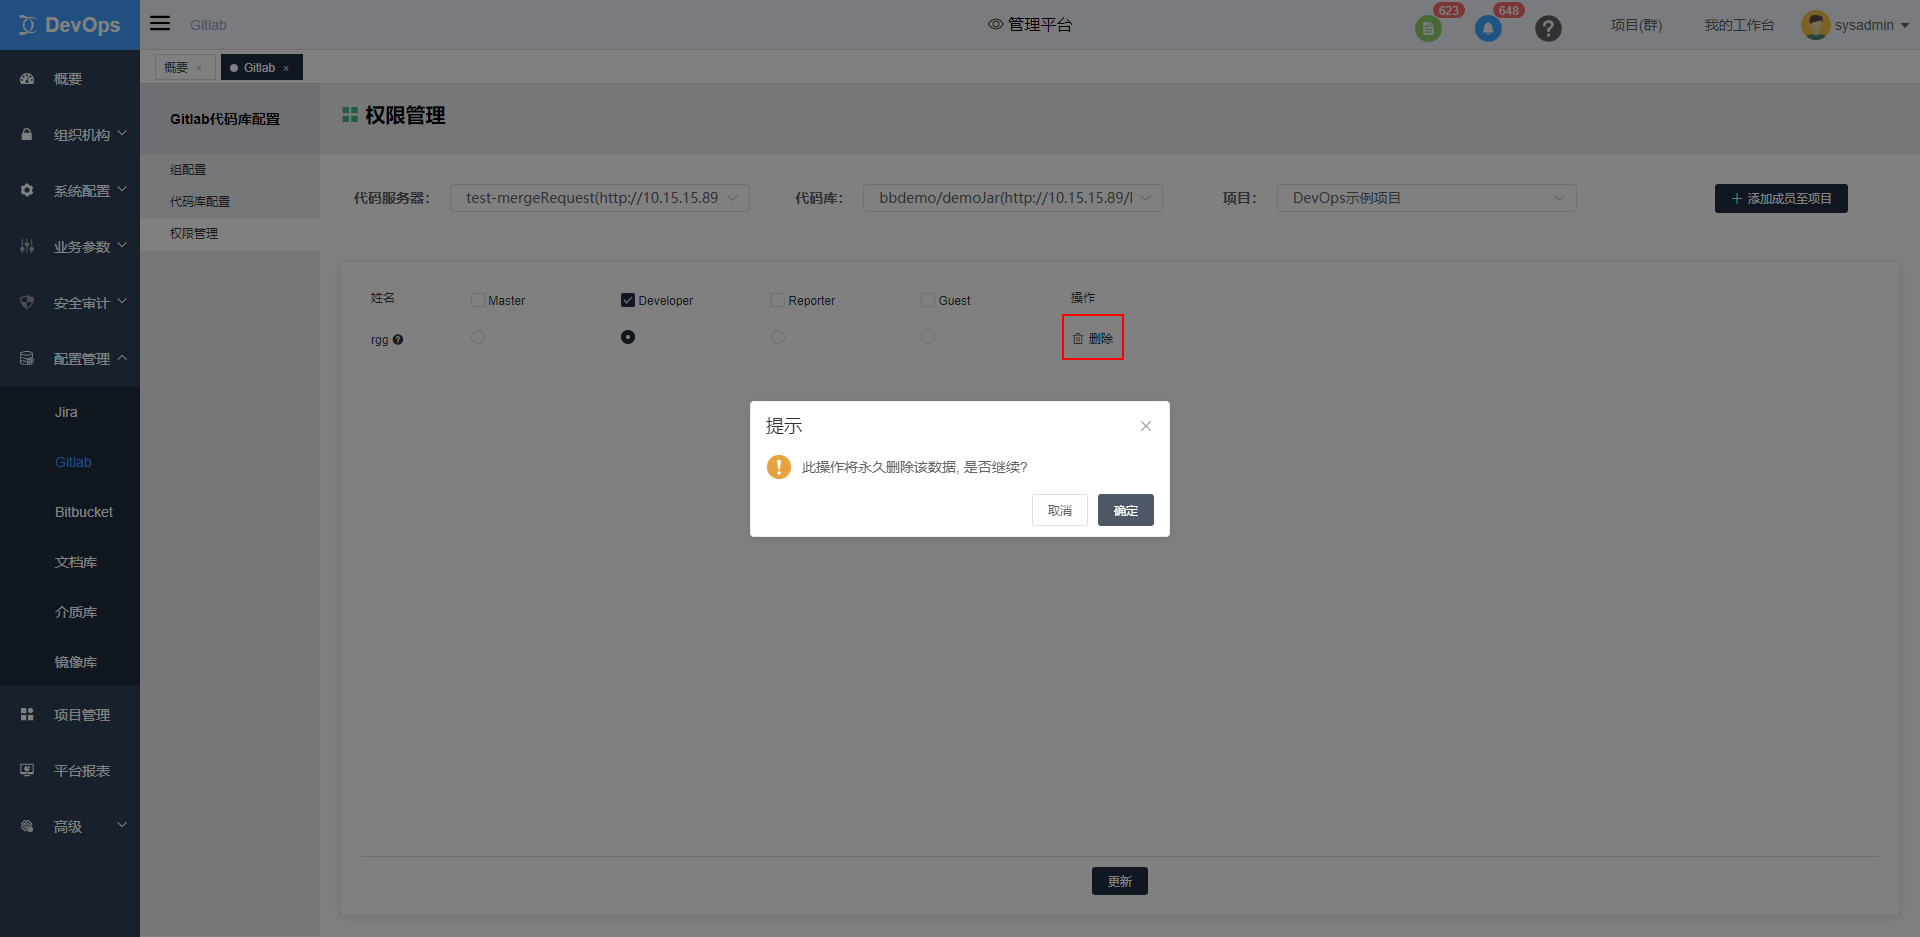Open 镜像库 in sidebar
This screenshot has width=1920, height=937.
coord(76,662)
